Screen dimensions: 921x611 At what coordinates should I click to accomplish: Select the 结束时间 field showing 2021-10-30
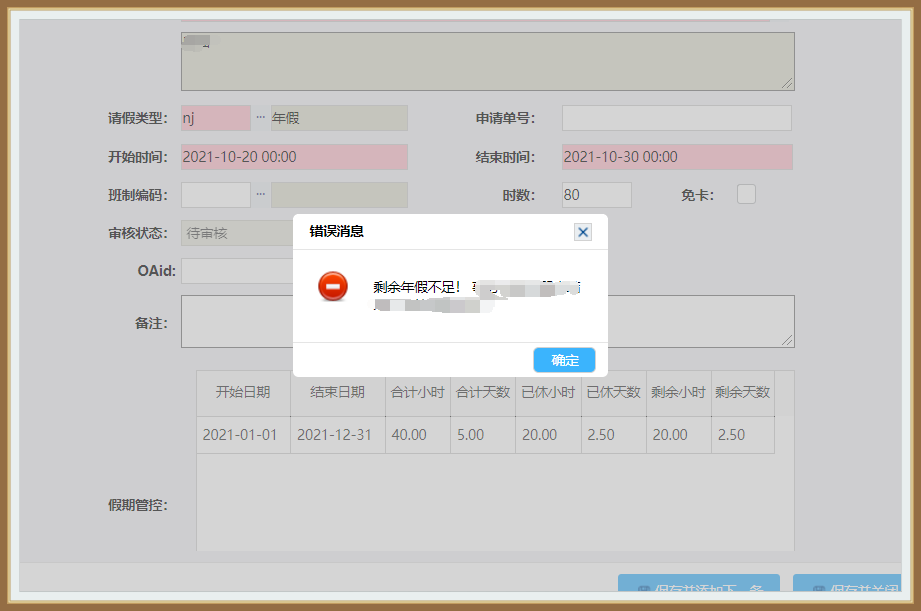tap(676, 156)
